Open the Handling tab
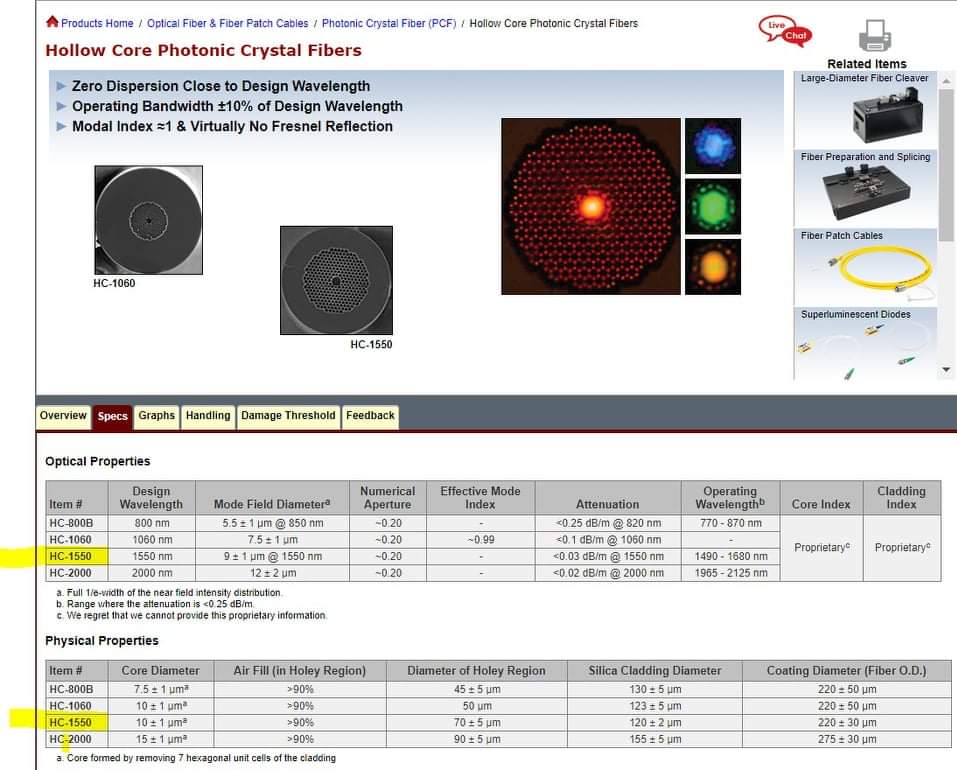Viewport: 957px width, 770px height. (208, 416)
